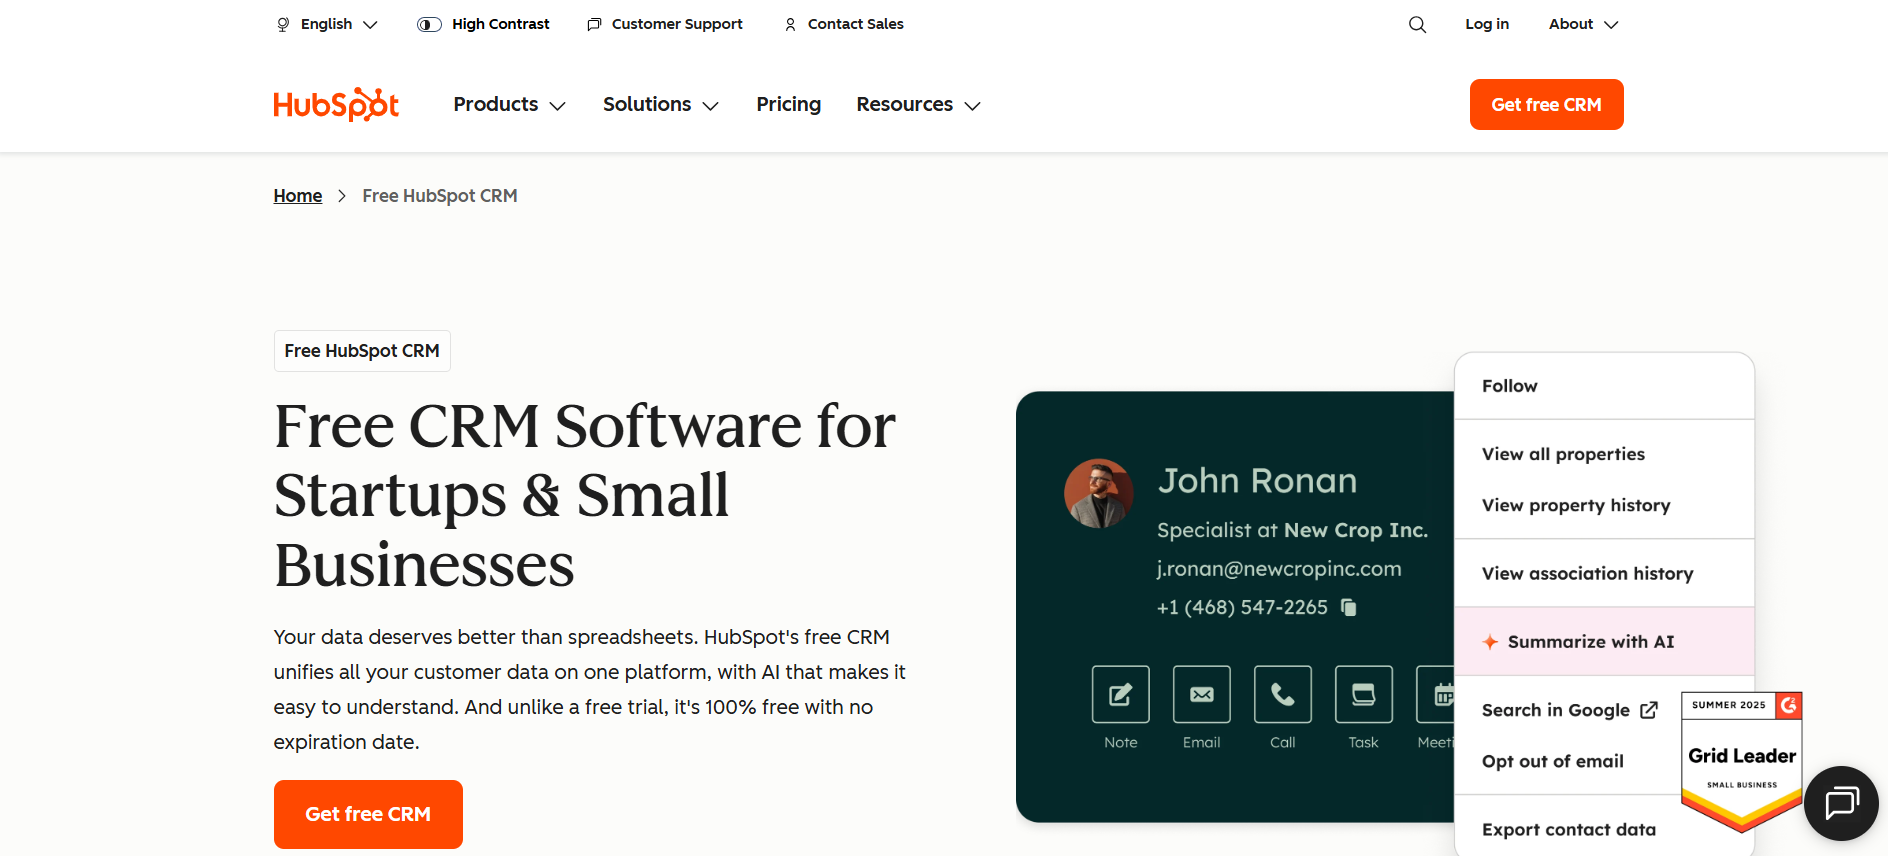Click the Meeting calendar icon
This screenshot has height=856, width=1888.
(1436, 694)
